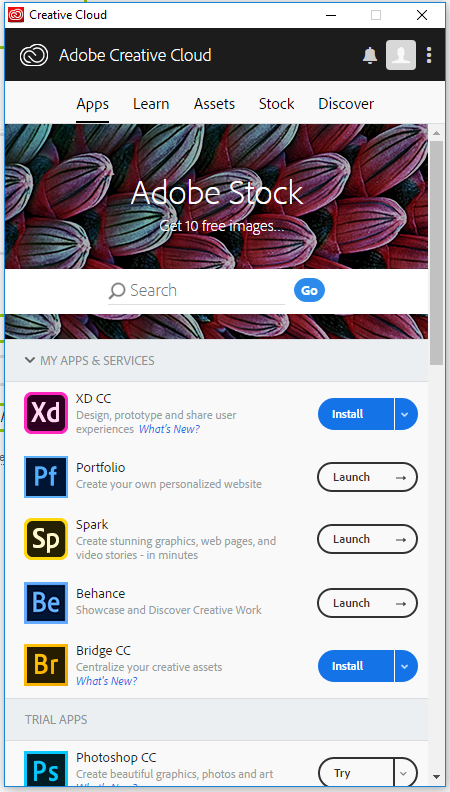Click the scrollbar up arrow
This screenshot has height=792, width=450.
tap(436, 132)
